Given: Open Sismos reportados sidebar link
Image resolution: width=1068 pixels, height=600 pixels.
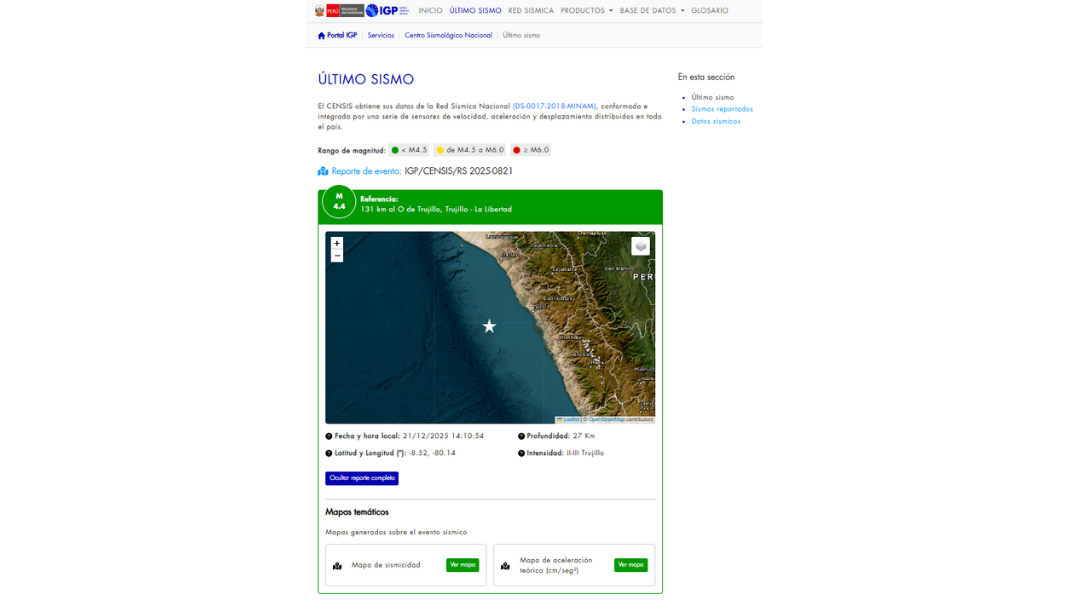Looking at the screenshot, I should pyautogui.click(x=722, y=109).
